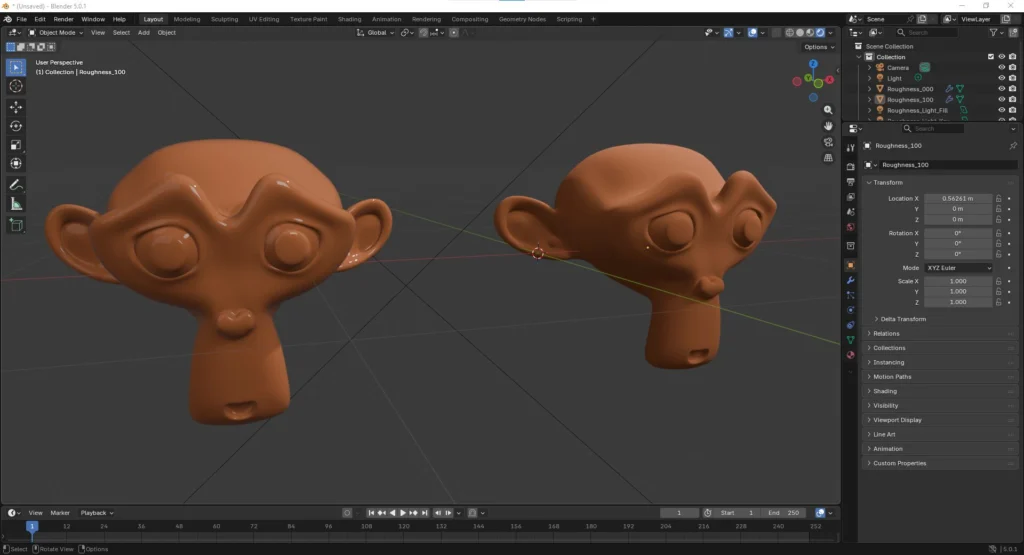This screenshot has width=1024, height=555.
Task: Open the XYZ Euler rotation mode dropdown
Action: (959, 268)
